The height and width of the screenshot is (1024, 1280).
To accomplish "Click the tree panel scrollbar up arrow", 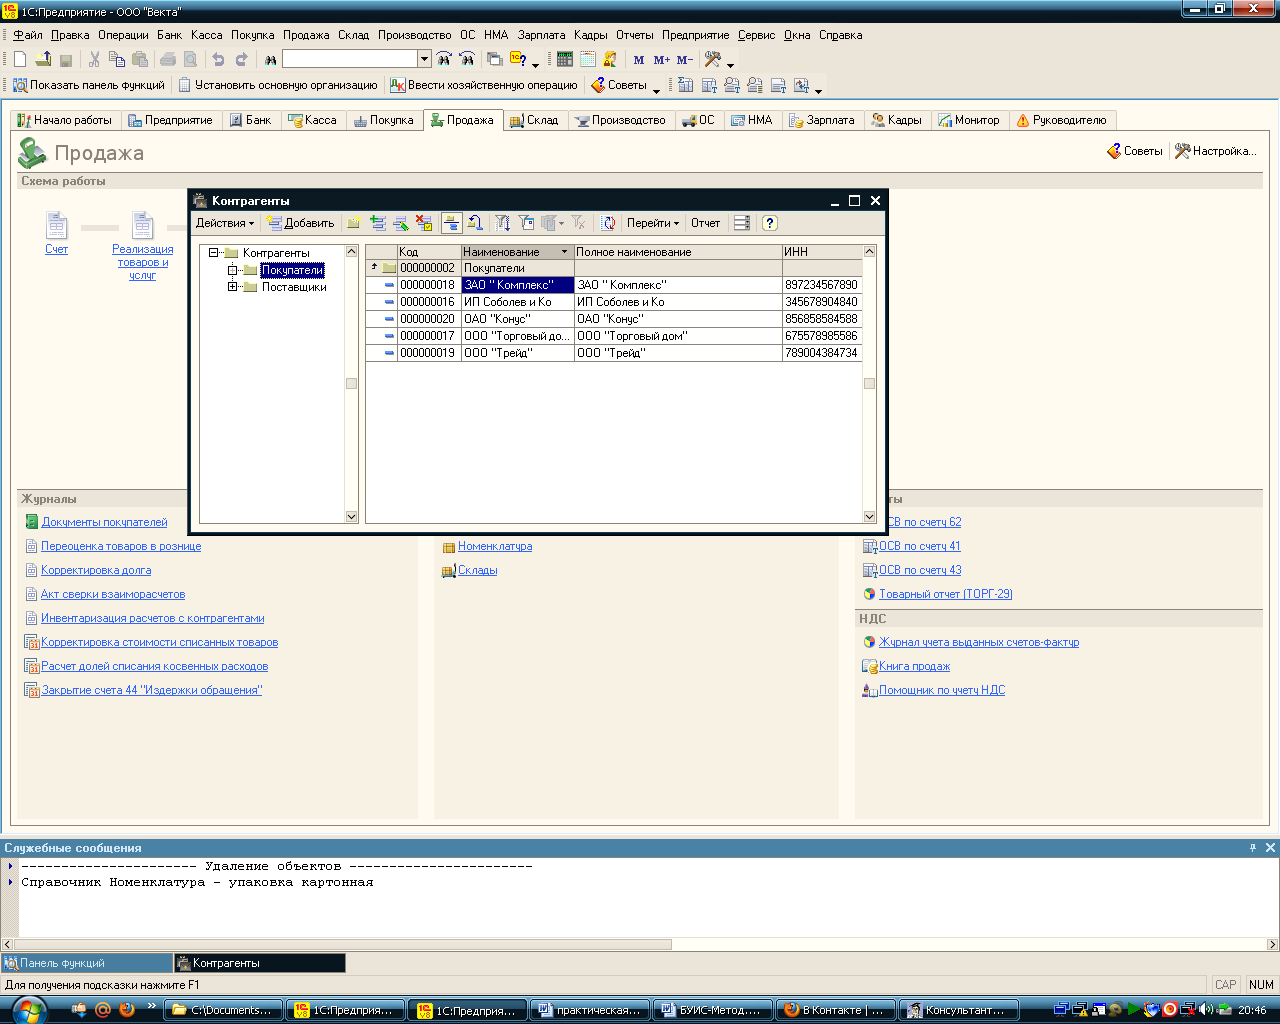I will click(x=351, y=251).
